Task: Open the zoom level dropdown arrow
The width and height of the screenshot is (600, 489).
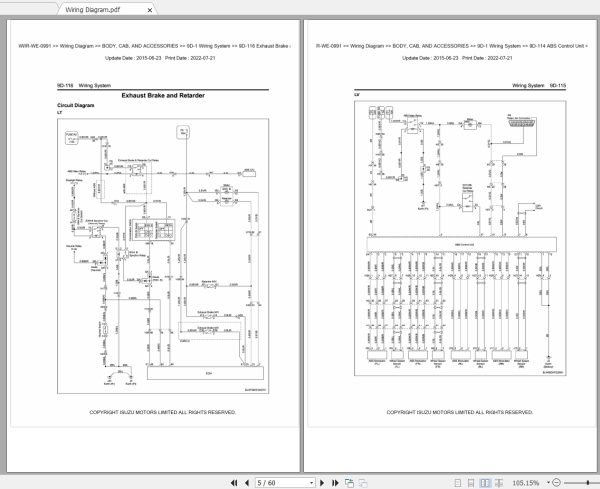Action: [x=548, y=482]
